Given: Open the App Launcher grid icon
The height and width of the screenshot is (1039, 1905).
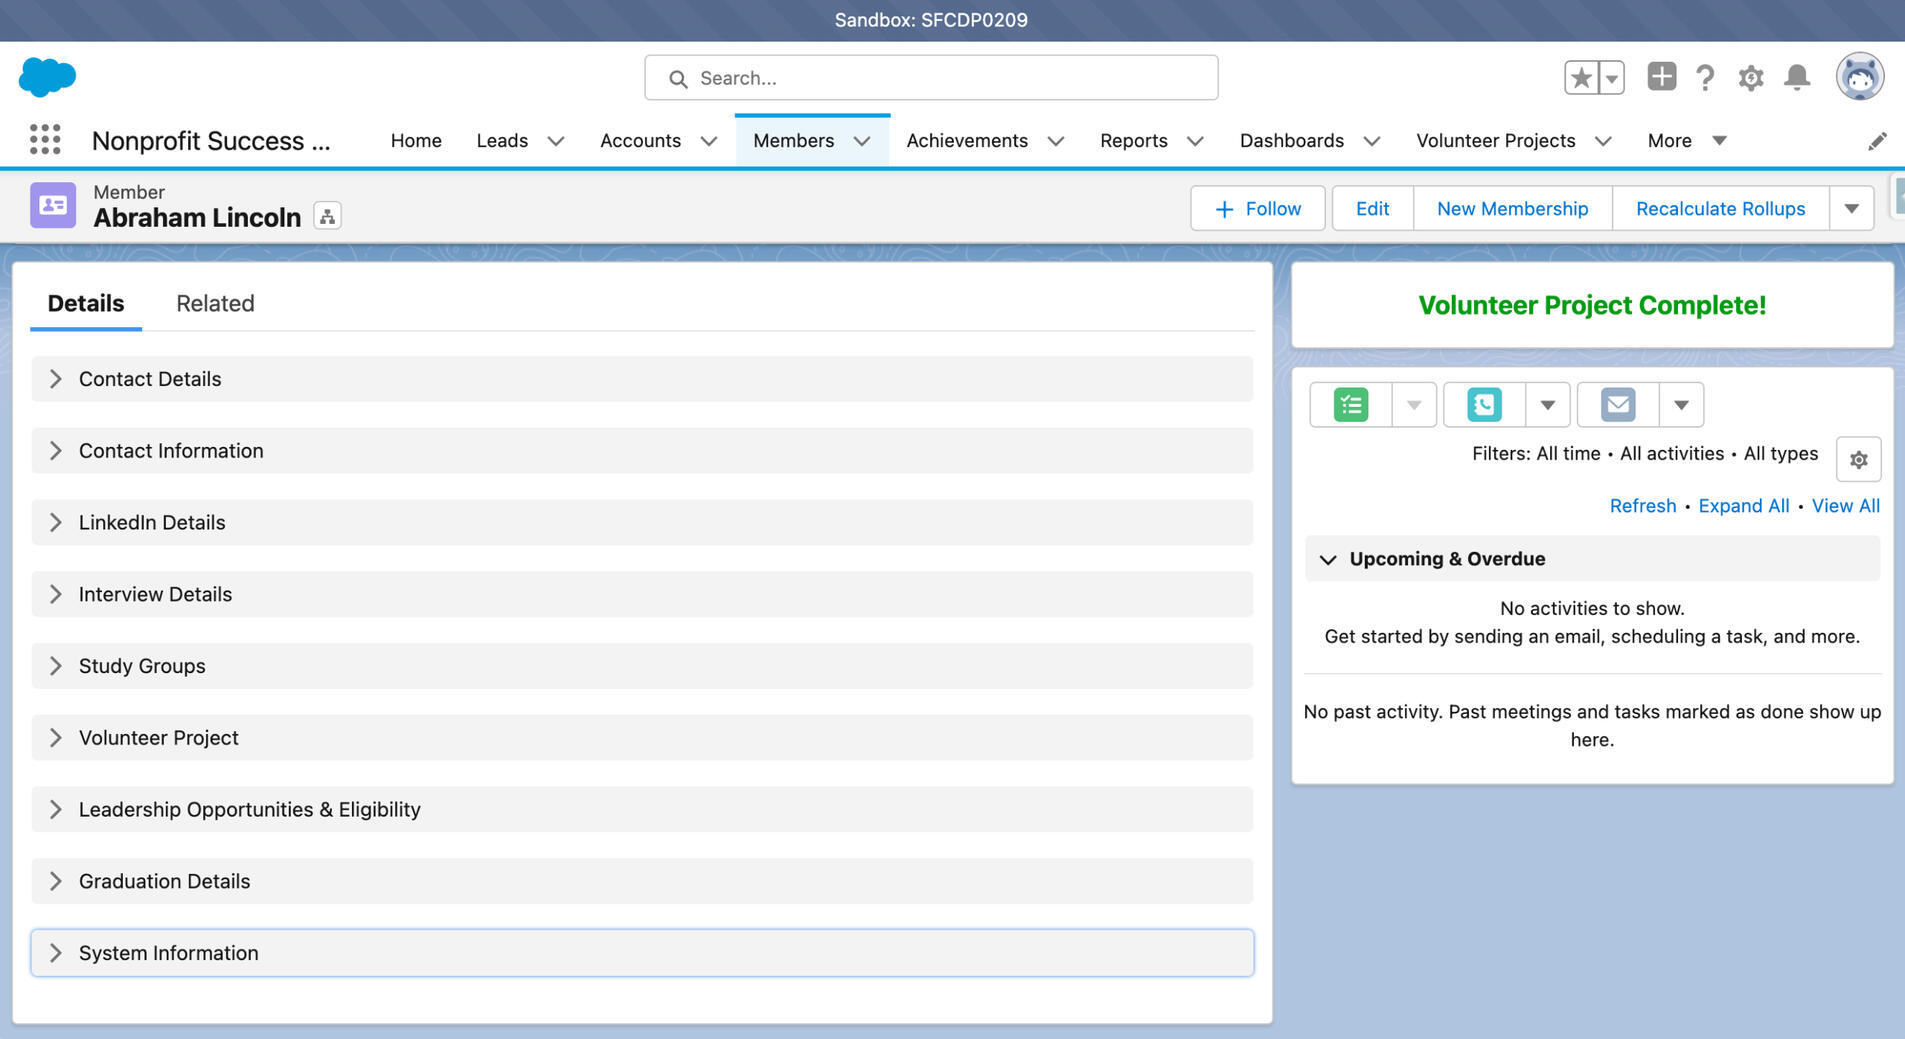Looking at the screenshot, I should click(45, 140).
